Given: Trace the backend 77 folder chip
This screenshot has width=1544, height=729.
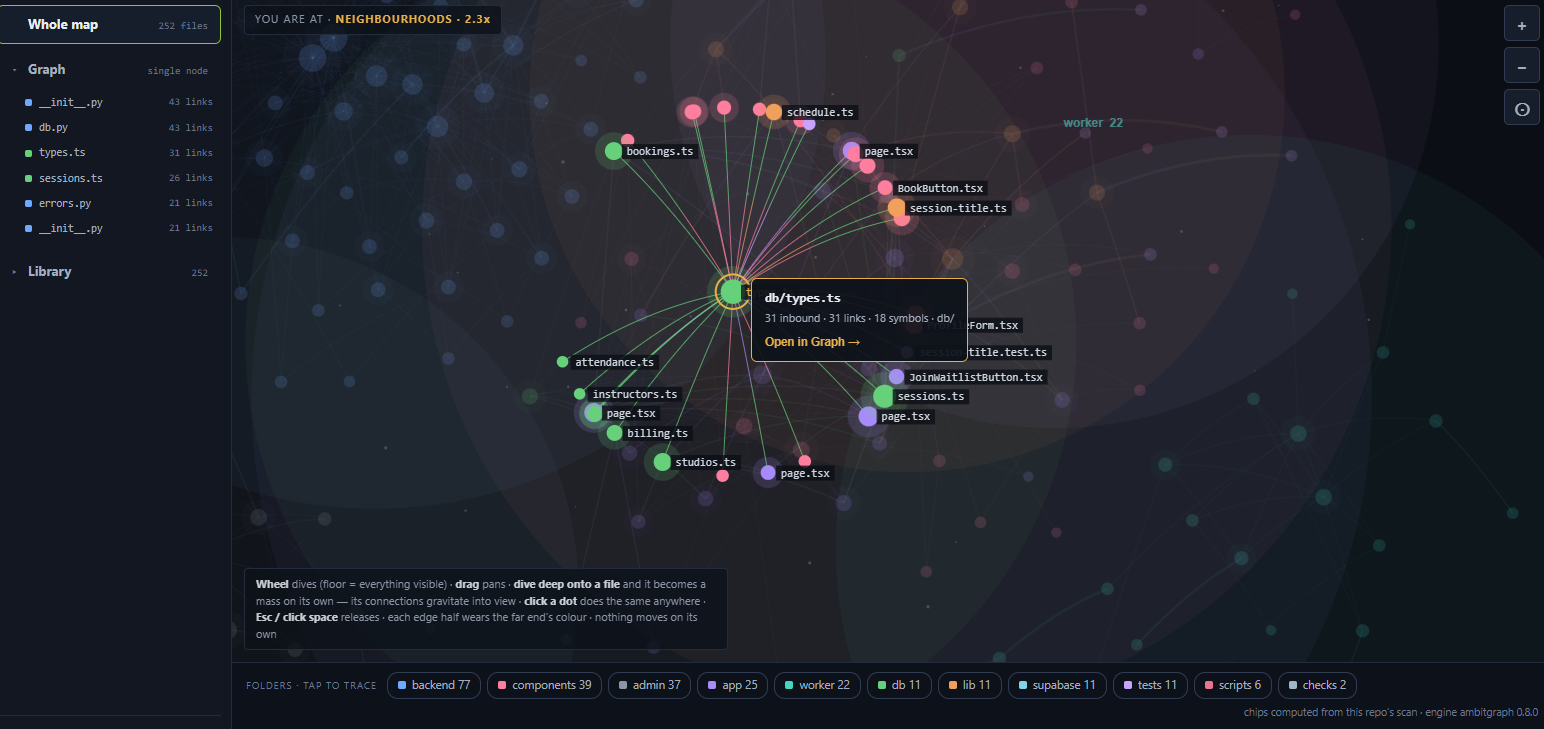Looking at the screenshot, I should [434, 685].
